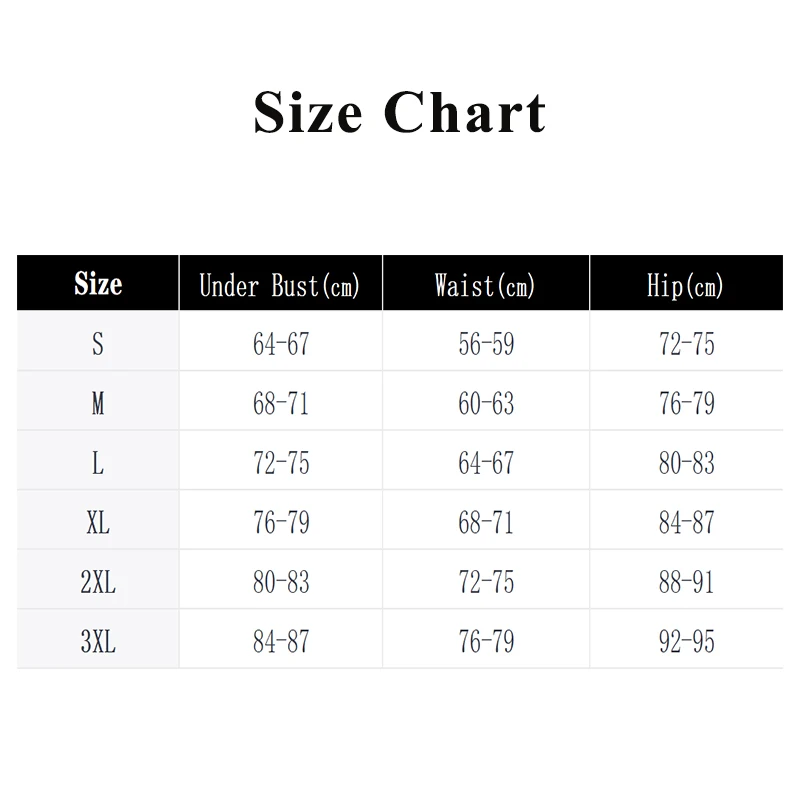Click the 80-83 under bust cell for 2XL
Image resolution: width=800 pixels, height=800 pixels.
[281, 582]
